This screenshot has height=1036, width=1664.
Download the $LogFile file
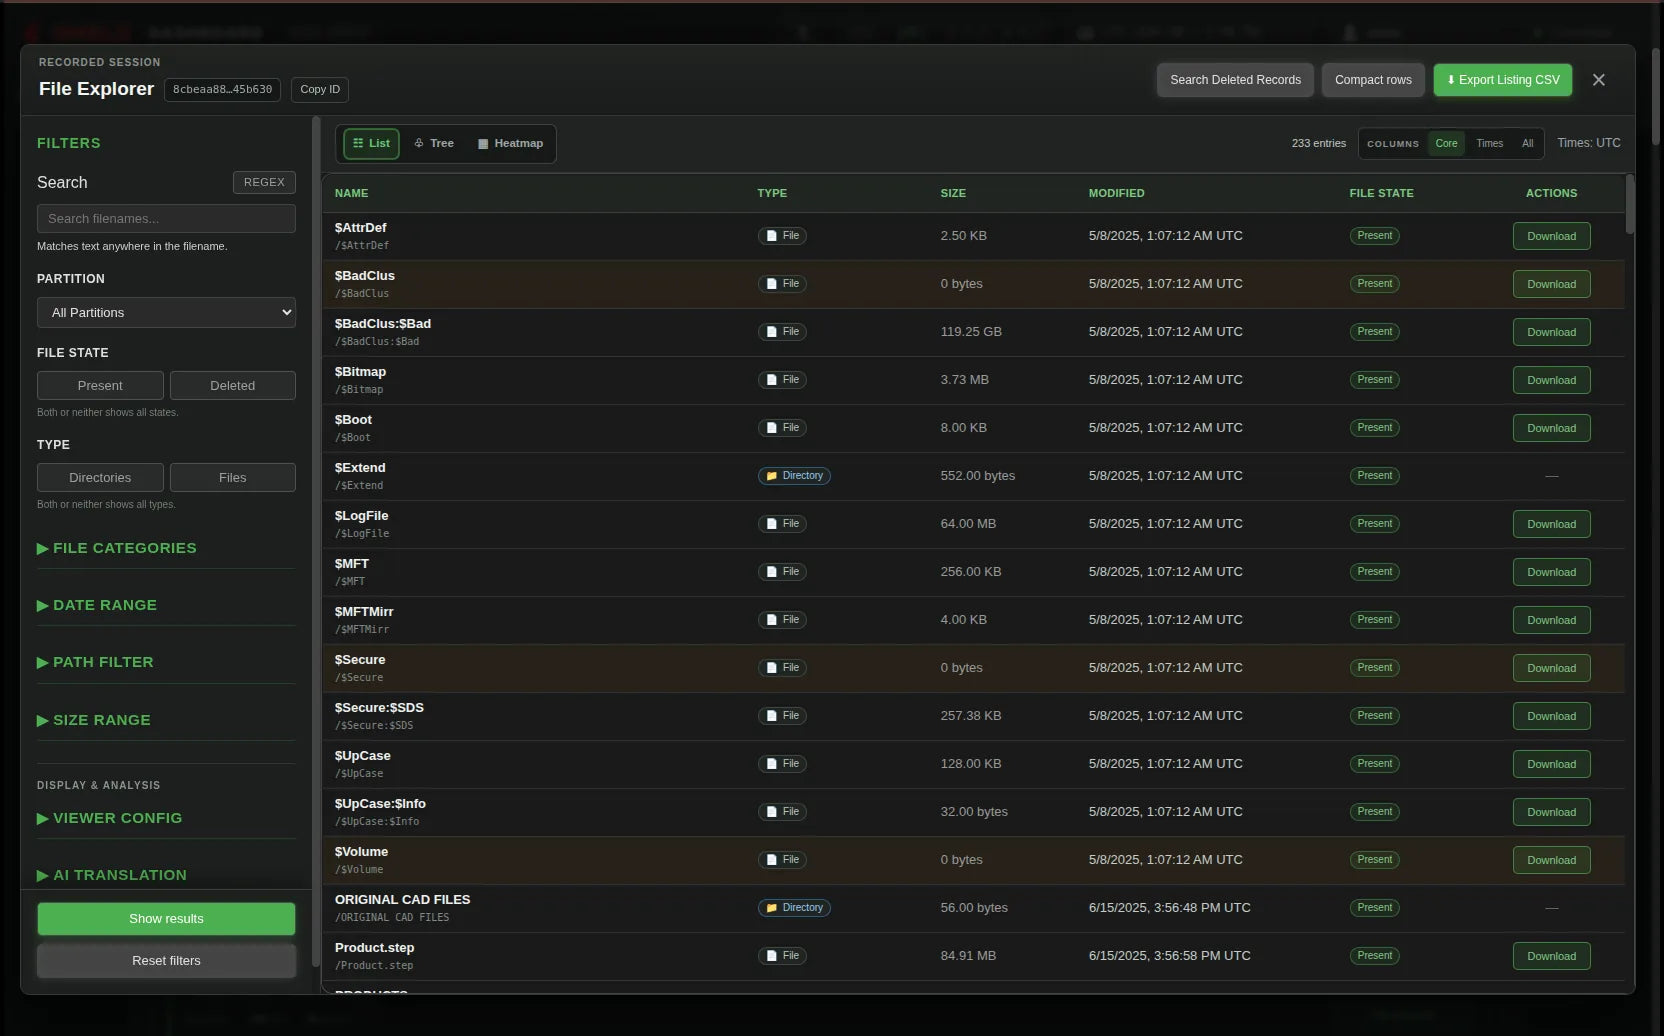pyautogui.click(x=1551, y=525)
